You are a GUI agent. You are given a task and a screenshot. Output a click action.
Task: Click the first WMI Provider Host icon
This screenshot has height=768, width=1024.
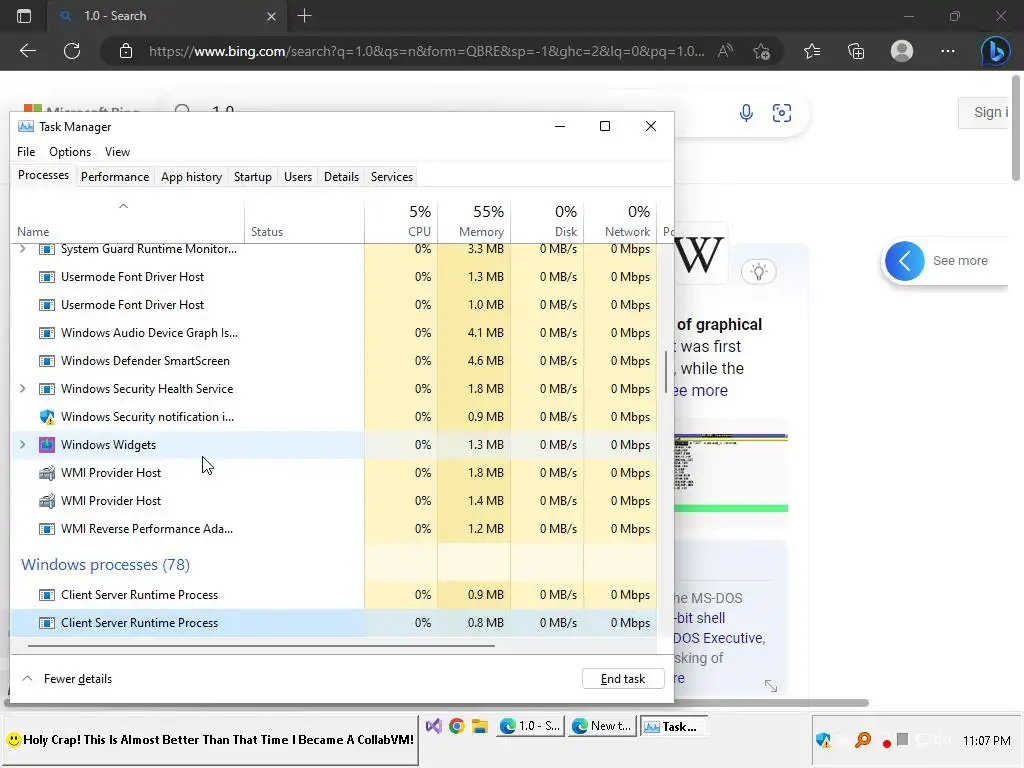click(x=46, y=473)
